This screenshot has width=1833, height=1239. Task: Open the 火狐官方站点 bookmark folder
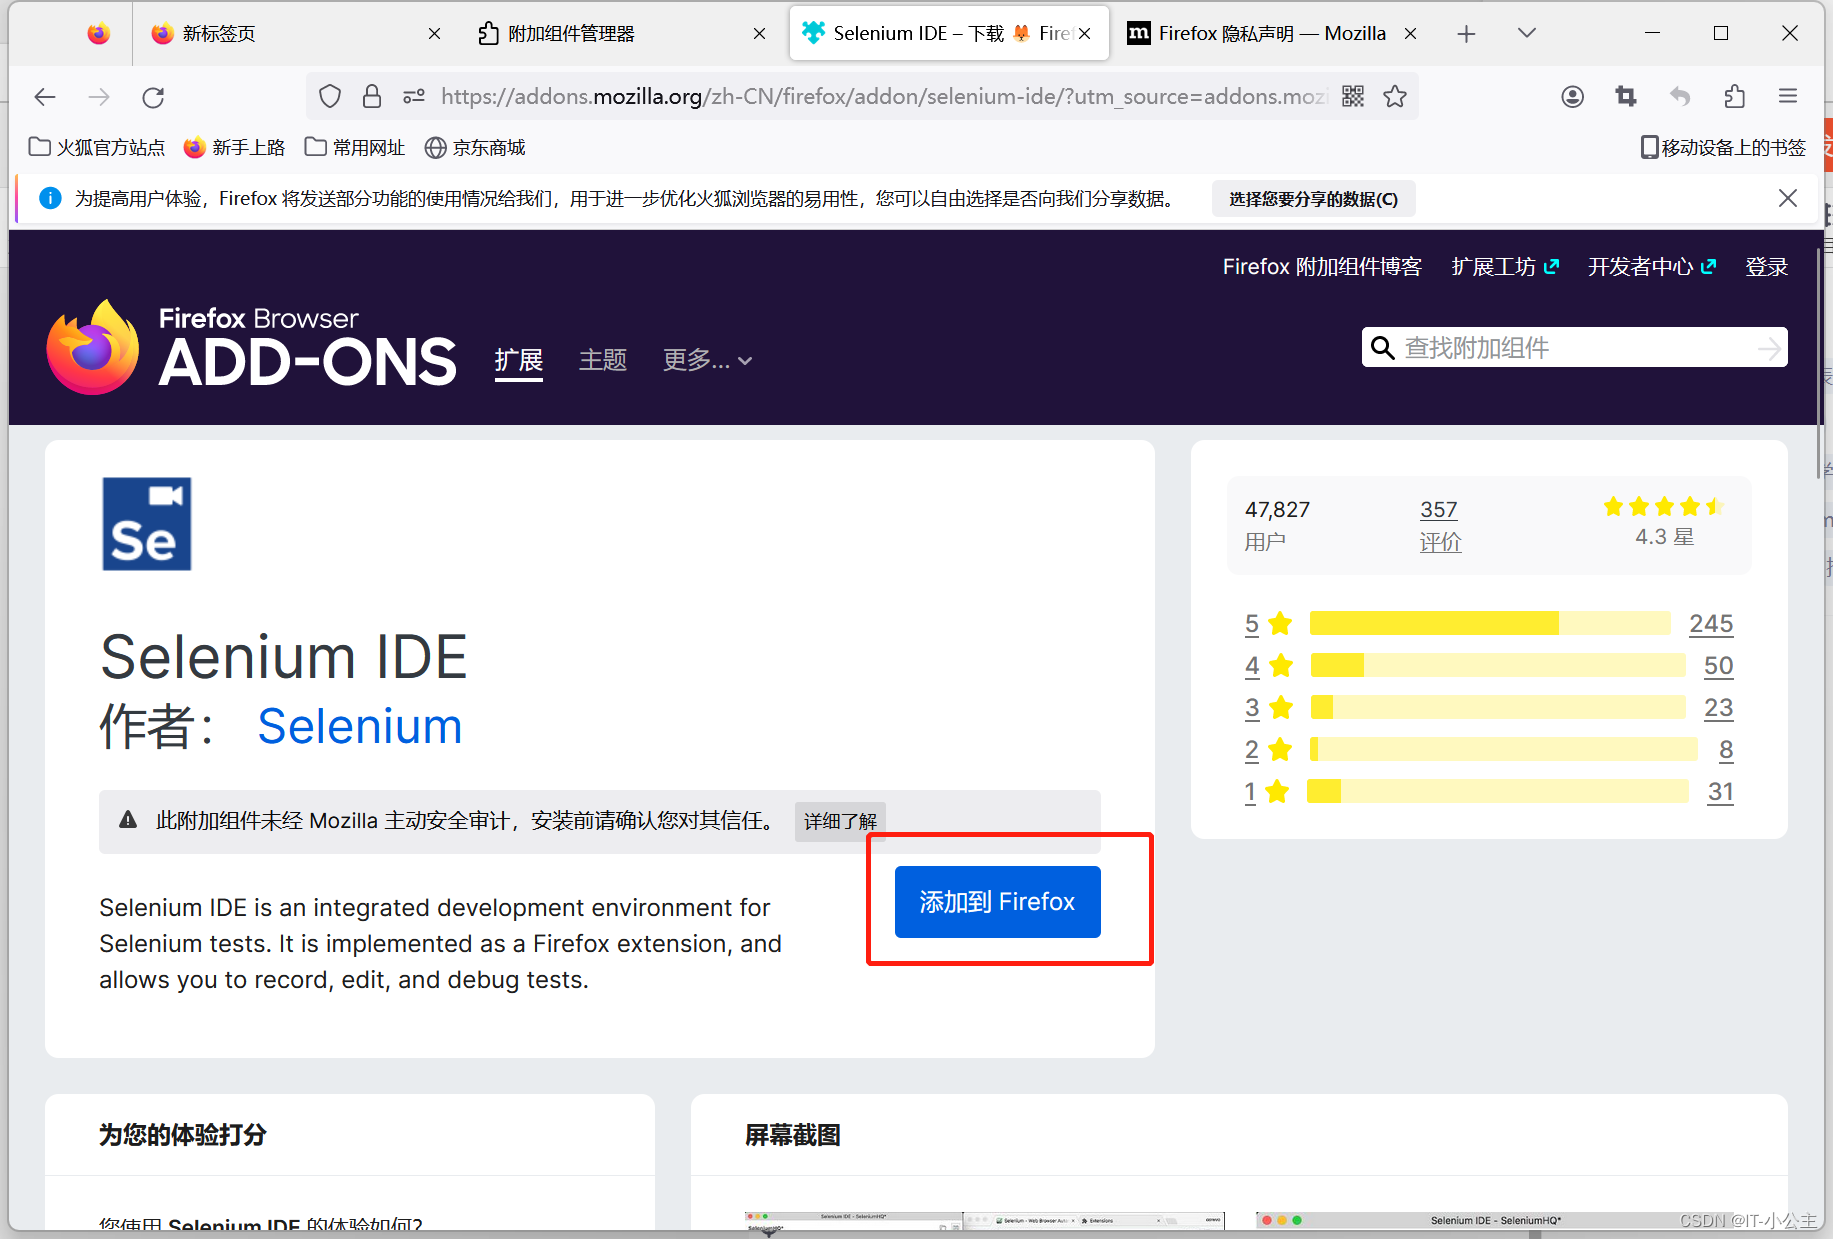[97, 147]
